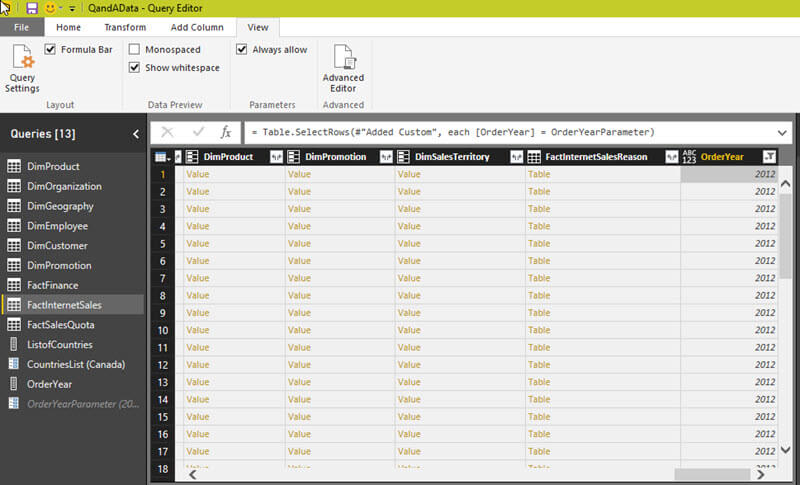Switch to the Transform tab
Image resolution: width=800 pixels, height=485 pixels.
125,28
